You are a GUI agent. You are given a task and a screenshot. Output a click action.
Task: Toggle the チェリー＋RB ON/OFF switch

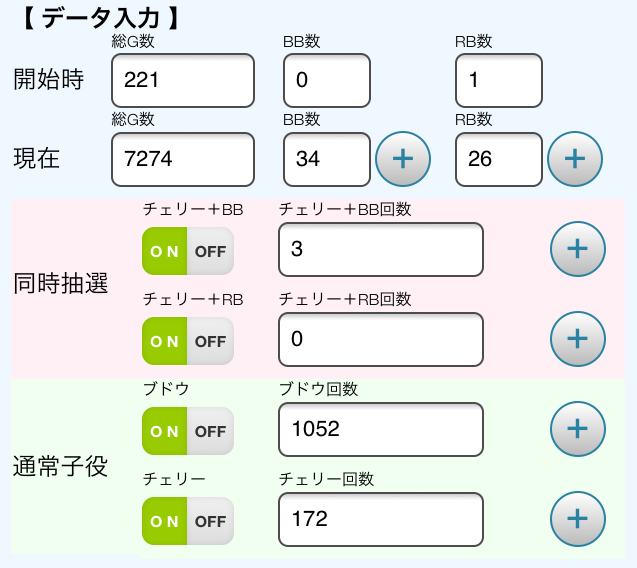(x=188, y=341)
